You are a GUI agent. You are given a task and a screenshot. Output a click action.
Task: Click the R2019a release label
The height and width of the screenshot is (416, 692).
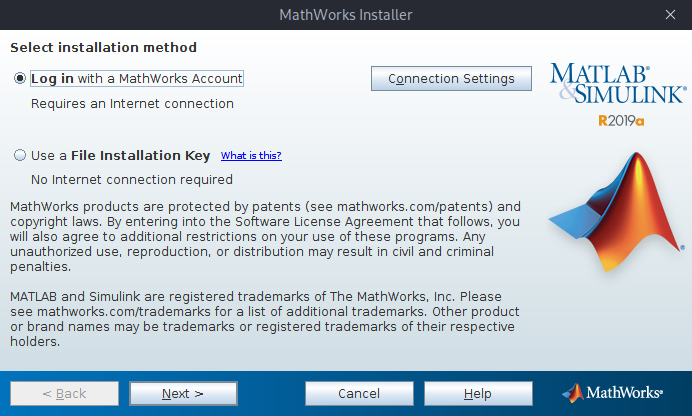pos(621,120)
